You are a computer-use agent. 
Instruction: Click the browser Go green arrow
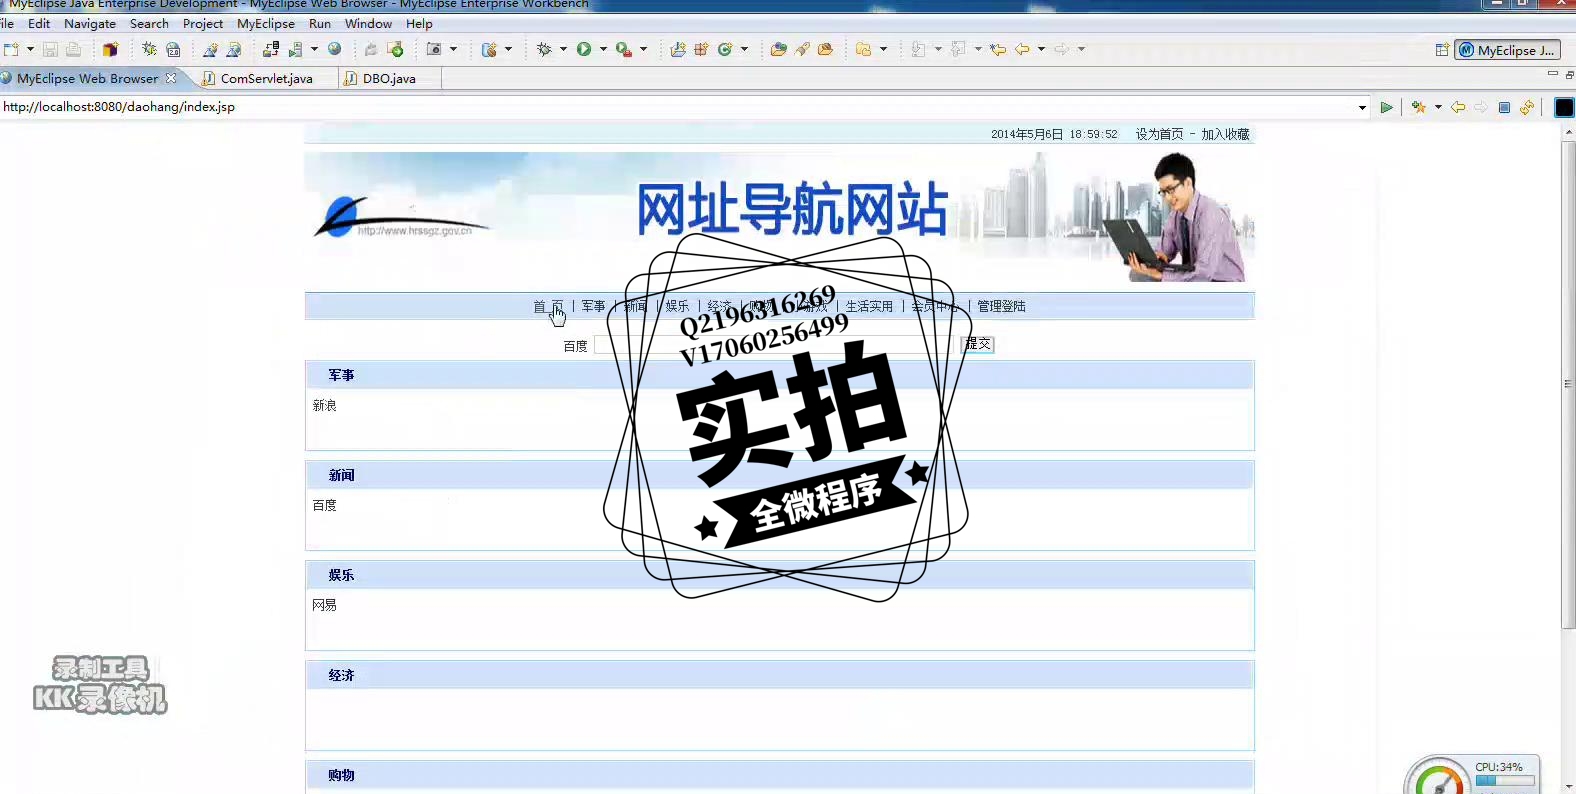(1386, 107)
